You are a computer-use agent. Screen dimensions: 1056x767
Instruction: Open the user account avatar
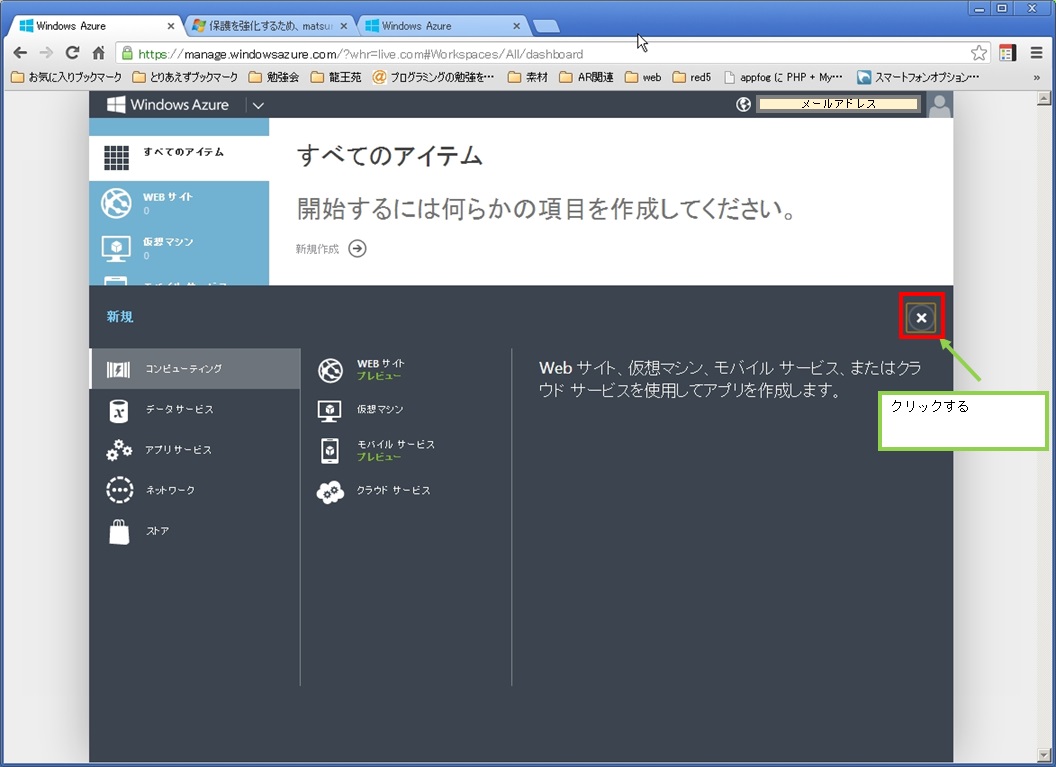click(x=940, y=105)
